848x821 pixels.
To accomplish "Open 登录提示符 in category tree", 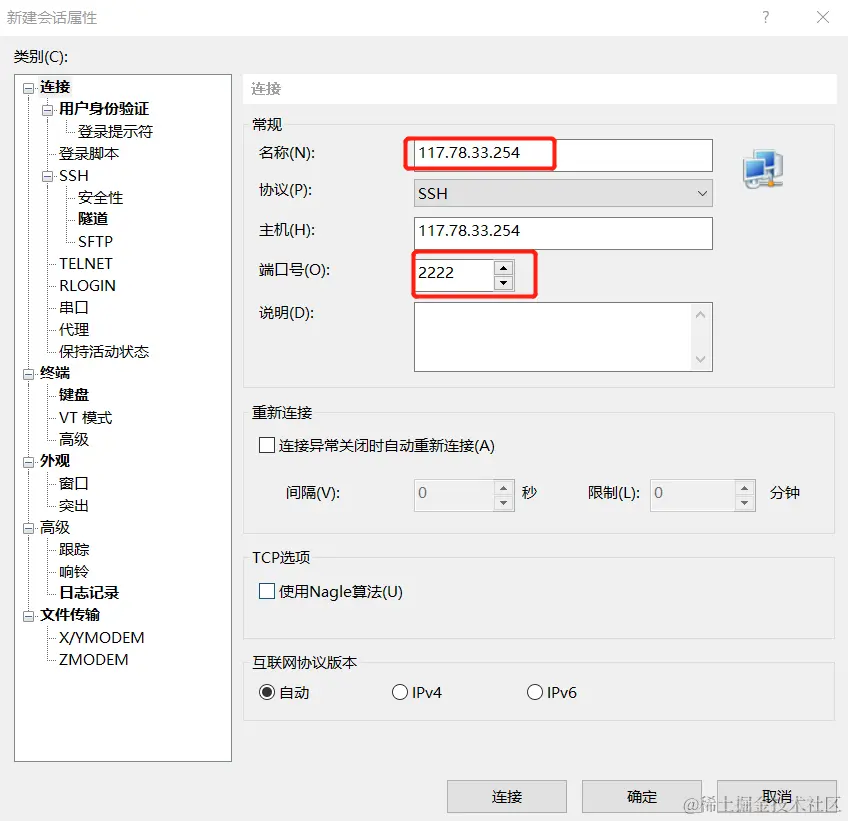I will (115, 131).
